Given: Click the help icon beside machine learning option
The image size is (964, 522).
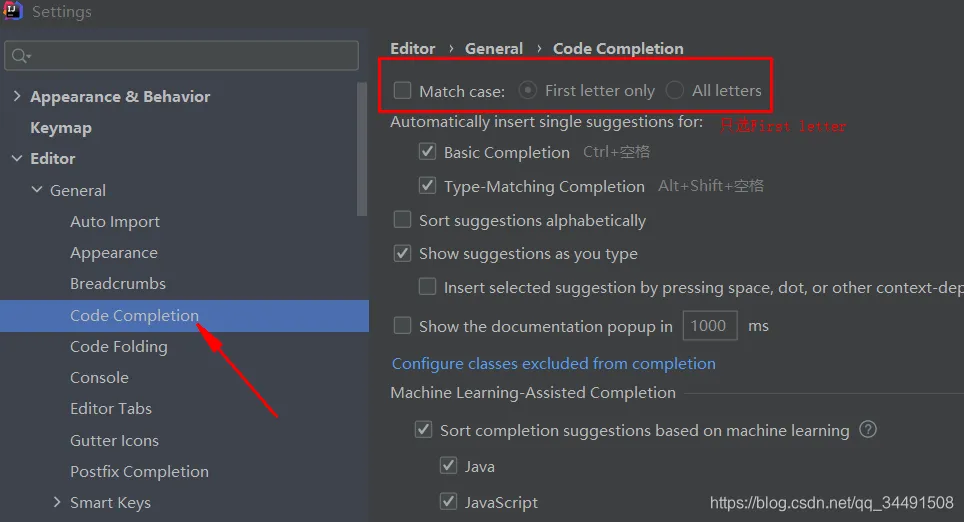Looking at the screenshot, I should click(867, 430).
